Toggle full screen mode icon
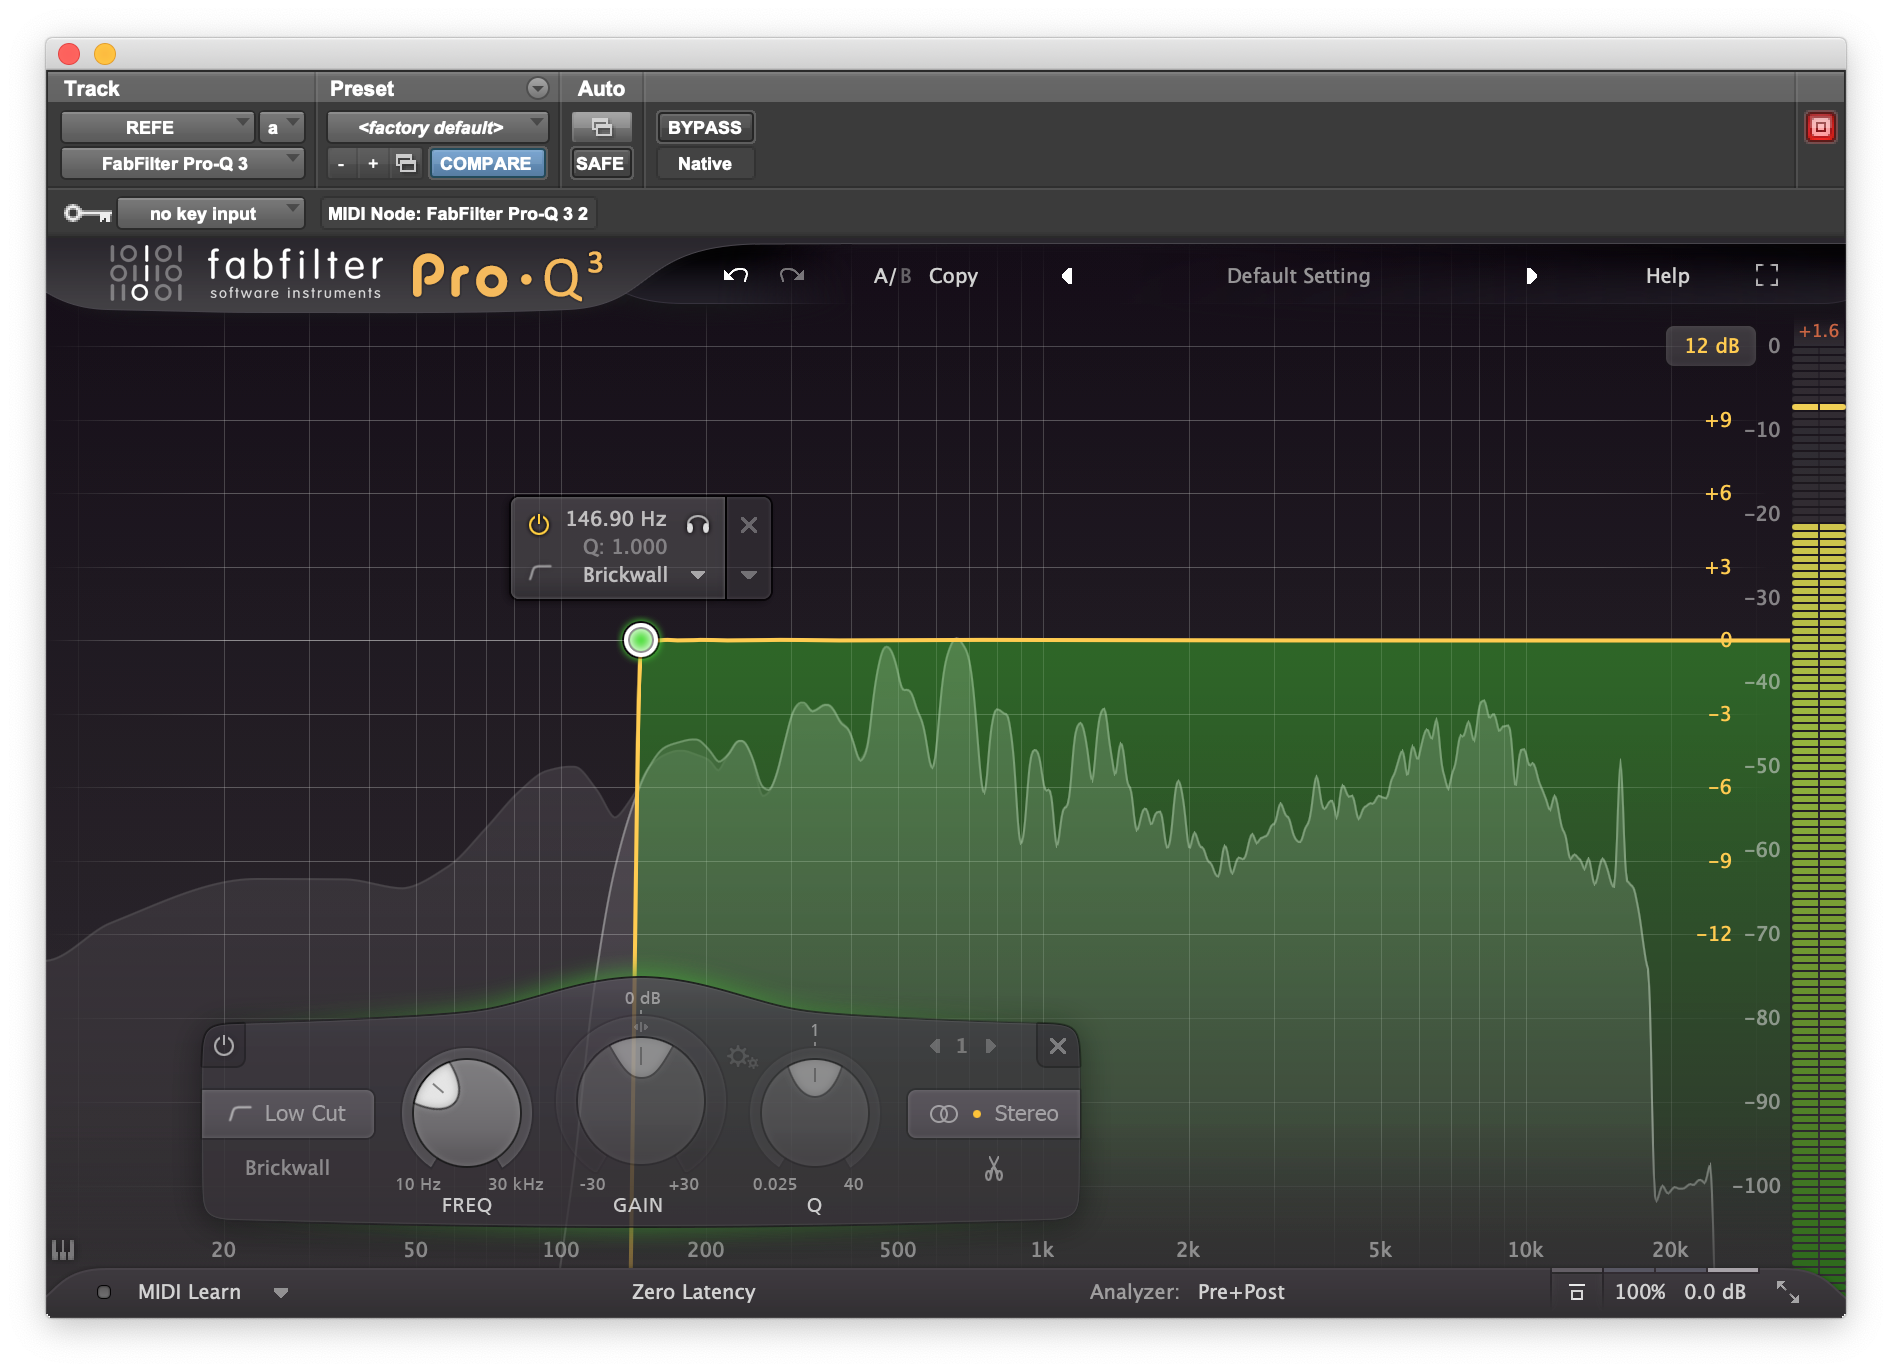1892x1372 pixels. point(1767,275)
